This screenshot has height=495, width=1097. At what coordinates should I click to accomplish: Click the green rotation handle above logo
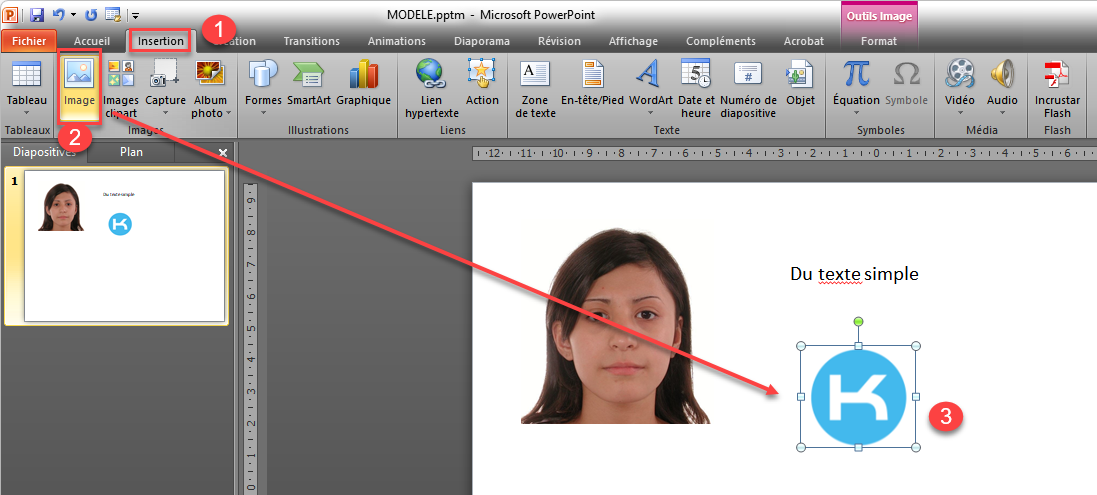(x=858, y=322)
